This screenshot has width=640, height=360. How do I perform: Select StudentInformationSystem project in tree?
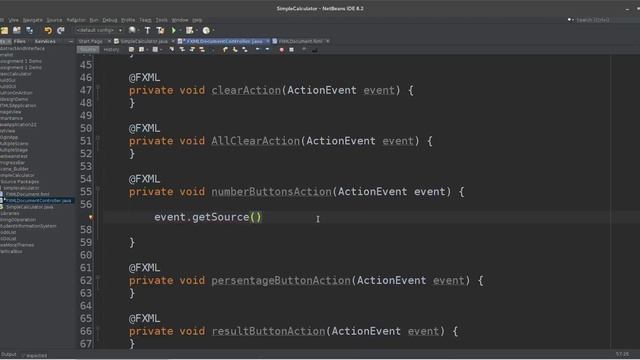coord(28,226)
